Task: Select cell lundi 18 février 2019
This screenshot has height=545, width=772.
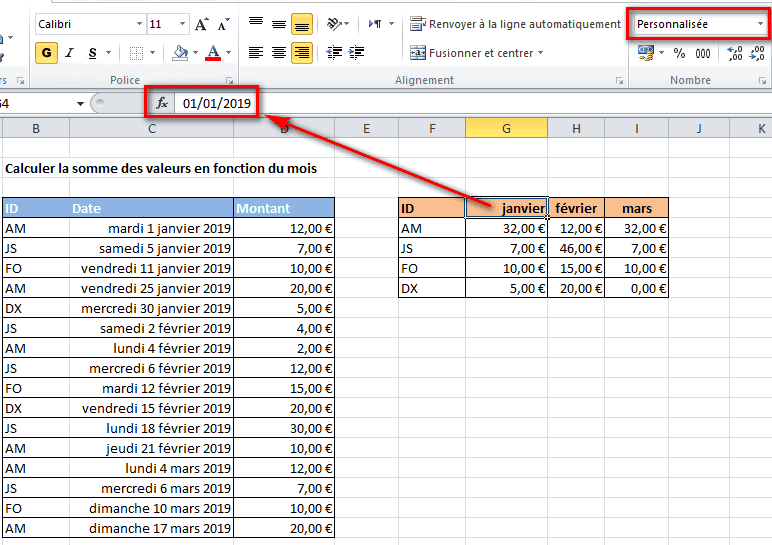Action: click(152, 428)
